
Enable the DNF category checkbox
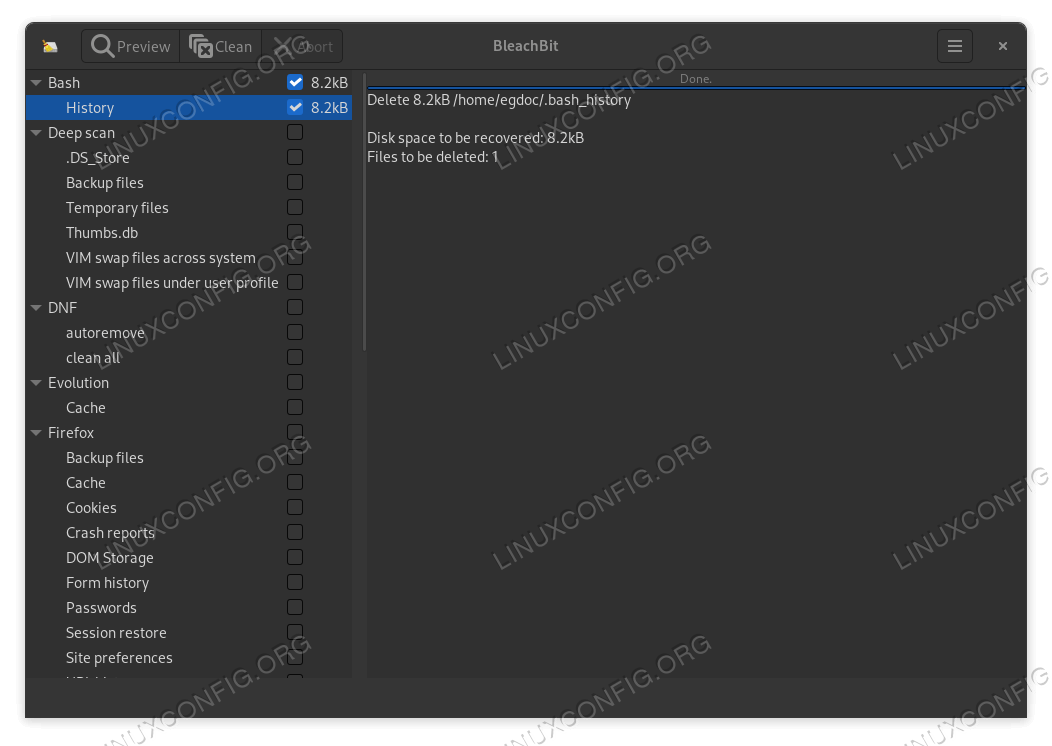(295, 307)
